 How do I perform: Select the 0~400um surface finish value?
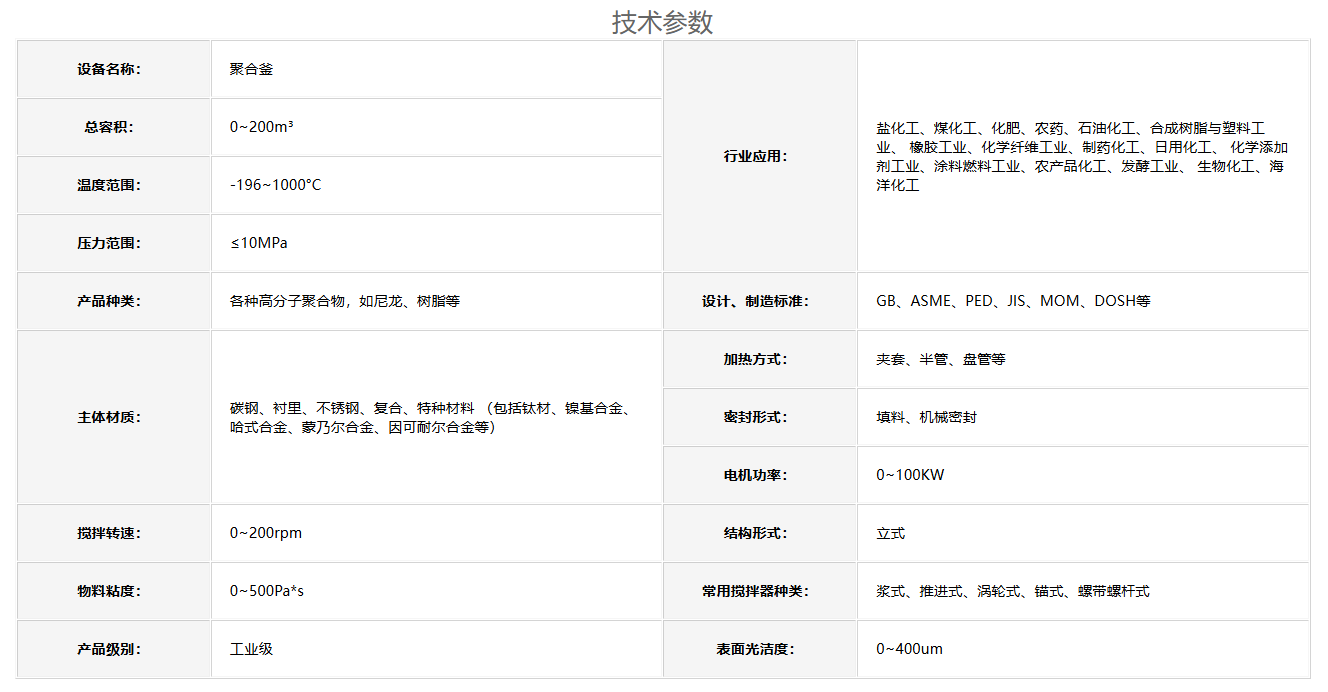[x=909, y=649]
